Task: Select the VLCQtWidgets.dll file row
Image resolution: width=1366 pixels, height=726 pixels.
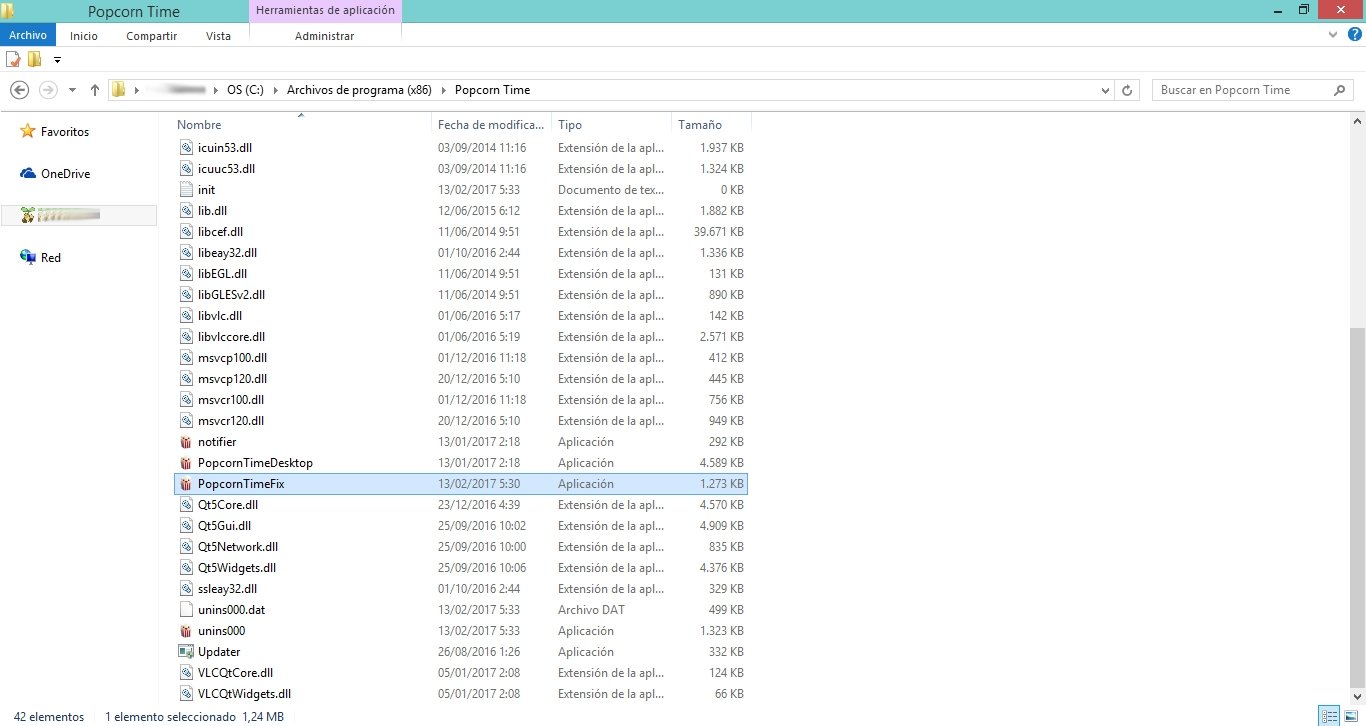Action: point(460,694)
